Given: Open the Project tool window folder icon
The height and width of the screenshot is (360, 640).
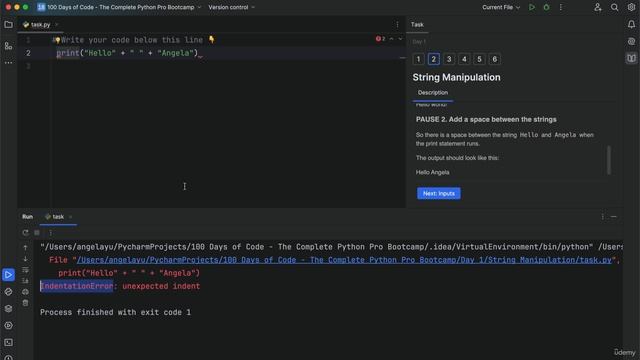Looking at the screenshot, I should 8,25.
